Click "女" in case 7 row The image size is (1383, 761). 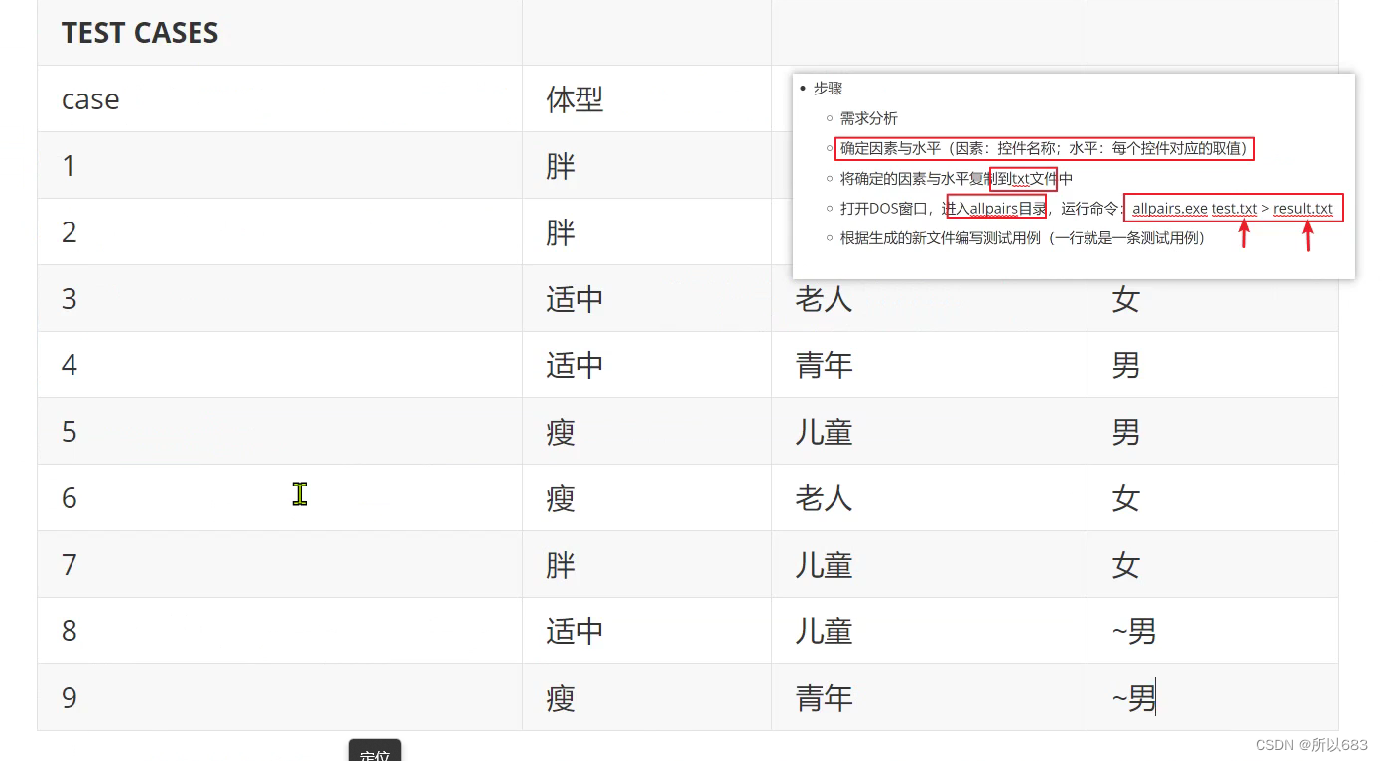coord(1126,565)
